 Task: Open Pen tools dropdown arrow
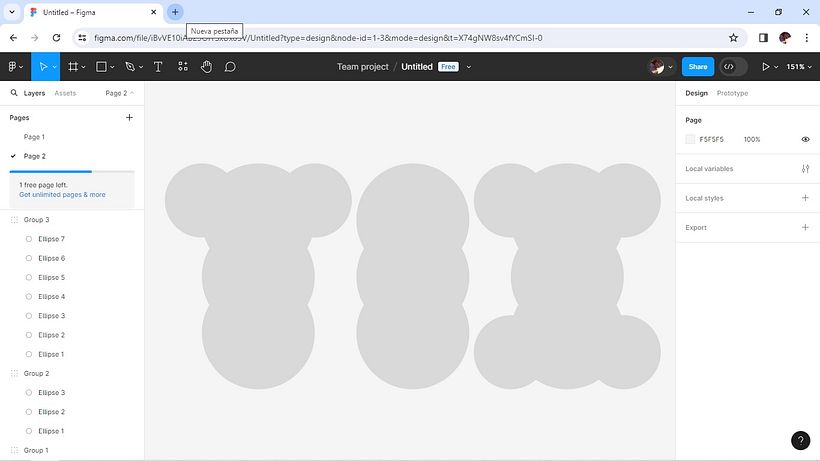pyautogui.click(x=140, y=67)
